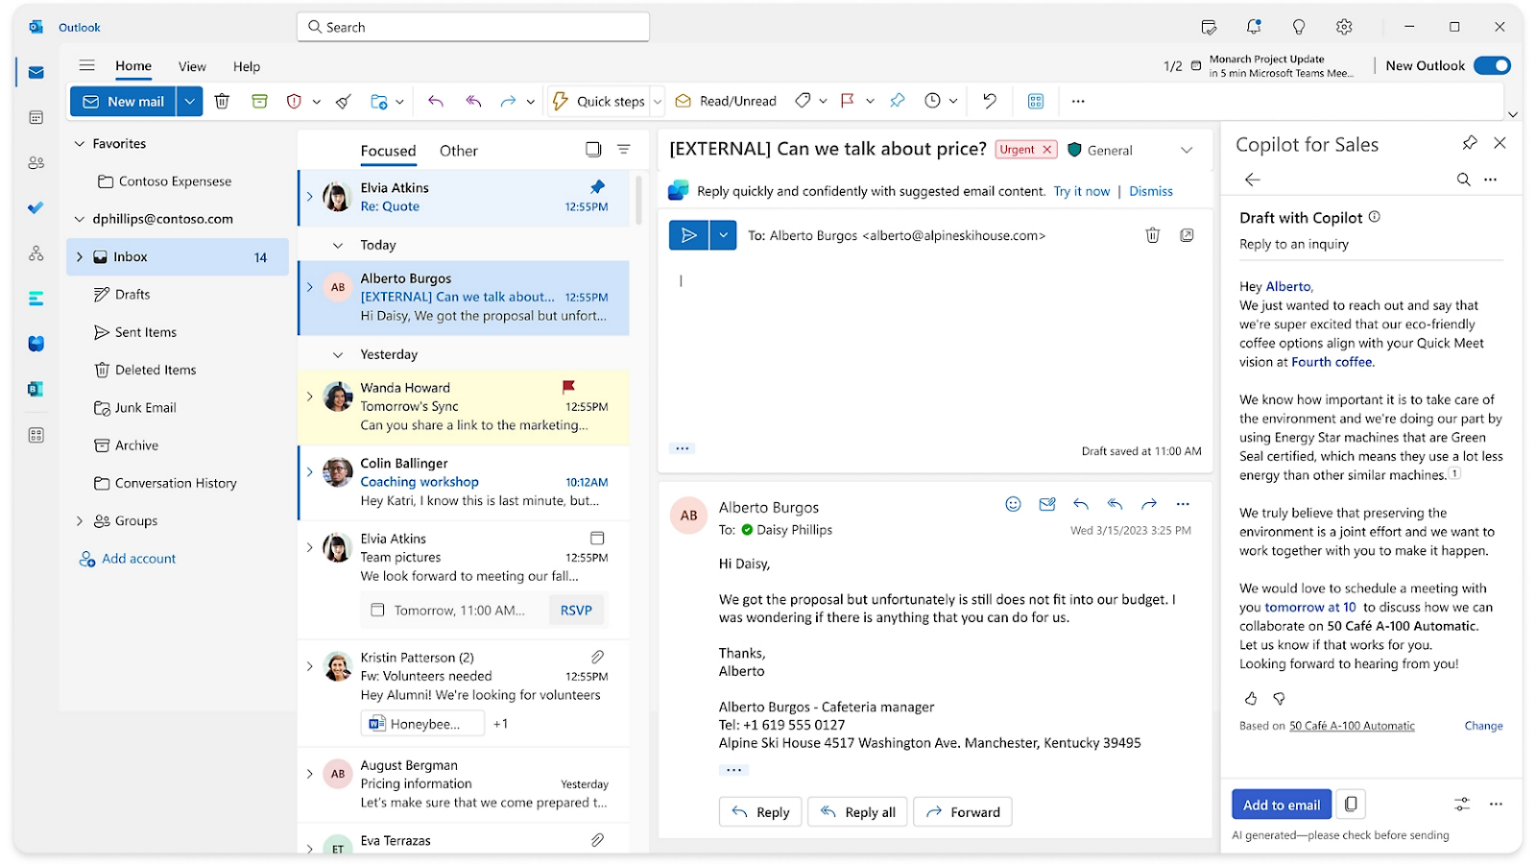The image size is (1536, 865).
Task: Open the View menu
Action: (191, 66)
